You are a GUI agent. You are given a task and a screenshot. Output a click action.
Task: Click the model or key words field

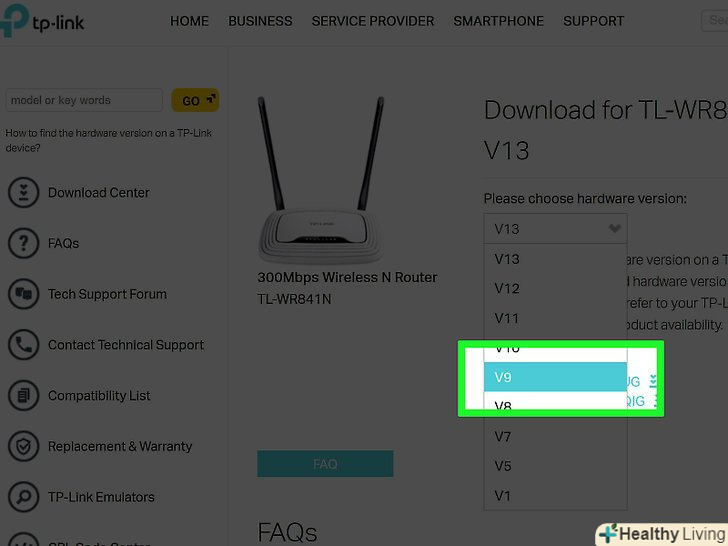pyautogui.click(x=84, y=100)
